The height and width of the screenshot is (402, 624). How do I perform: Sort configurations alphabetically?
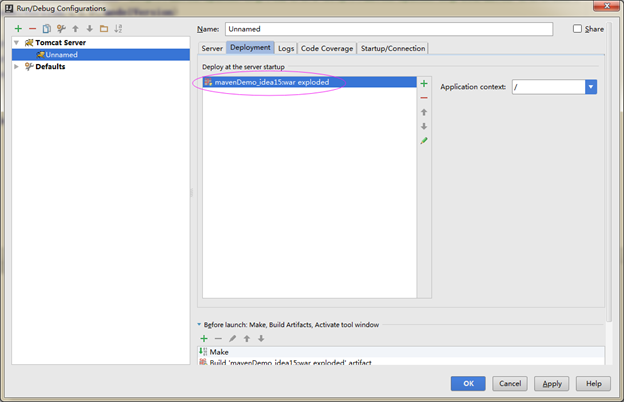coord(118,29)
